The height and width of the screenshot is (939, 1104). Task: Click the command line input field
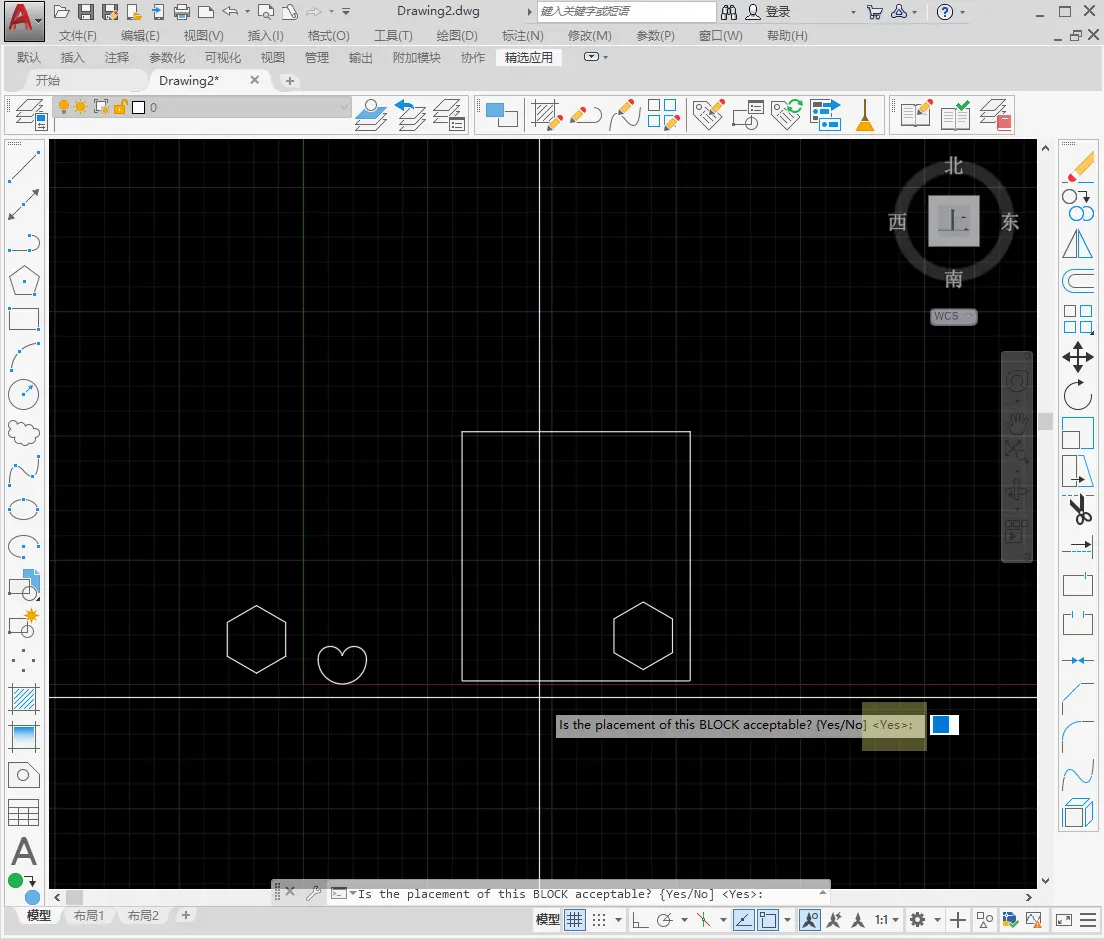pos(790,894)
